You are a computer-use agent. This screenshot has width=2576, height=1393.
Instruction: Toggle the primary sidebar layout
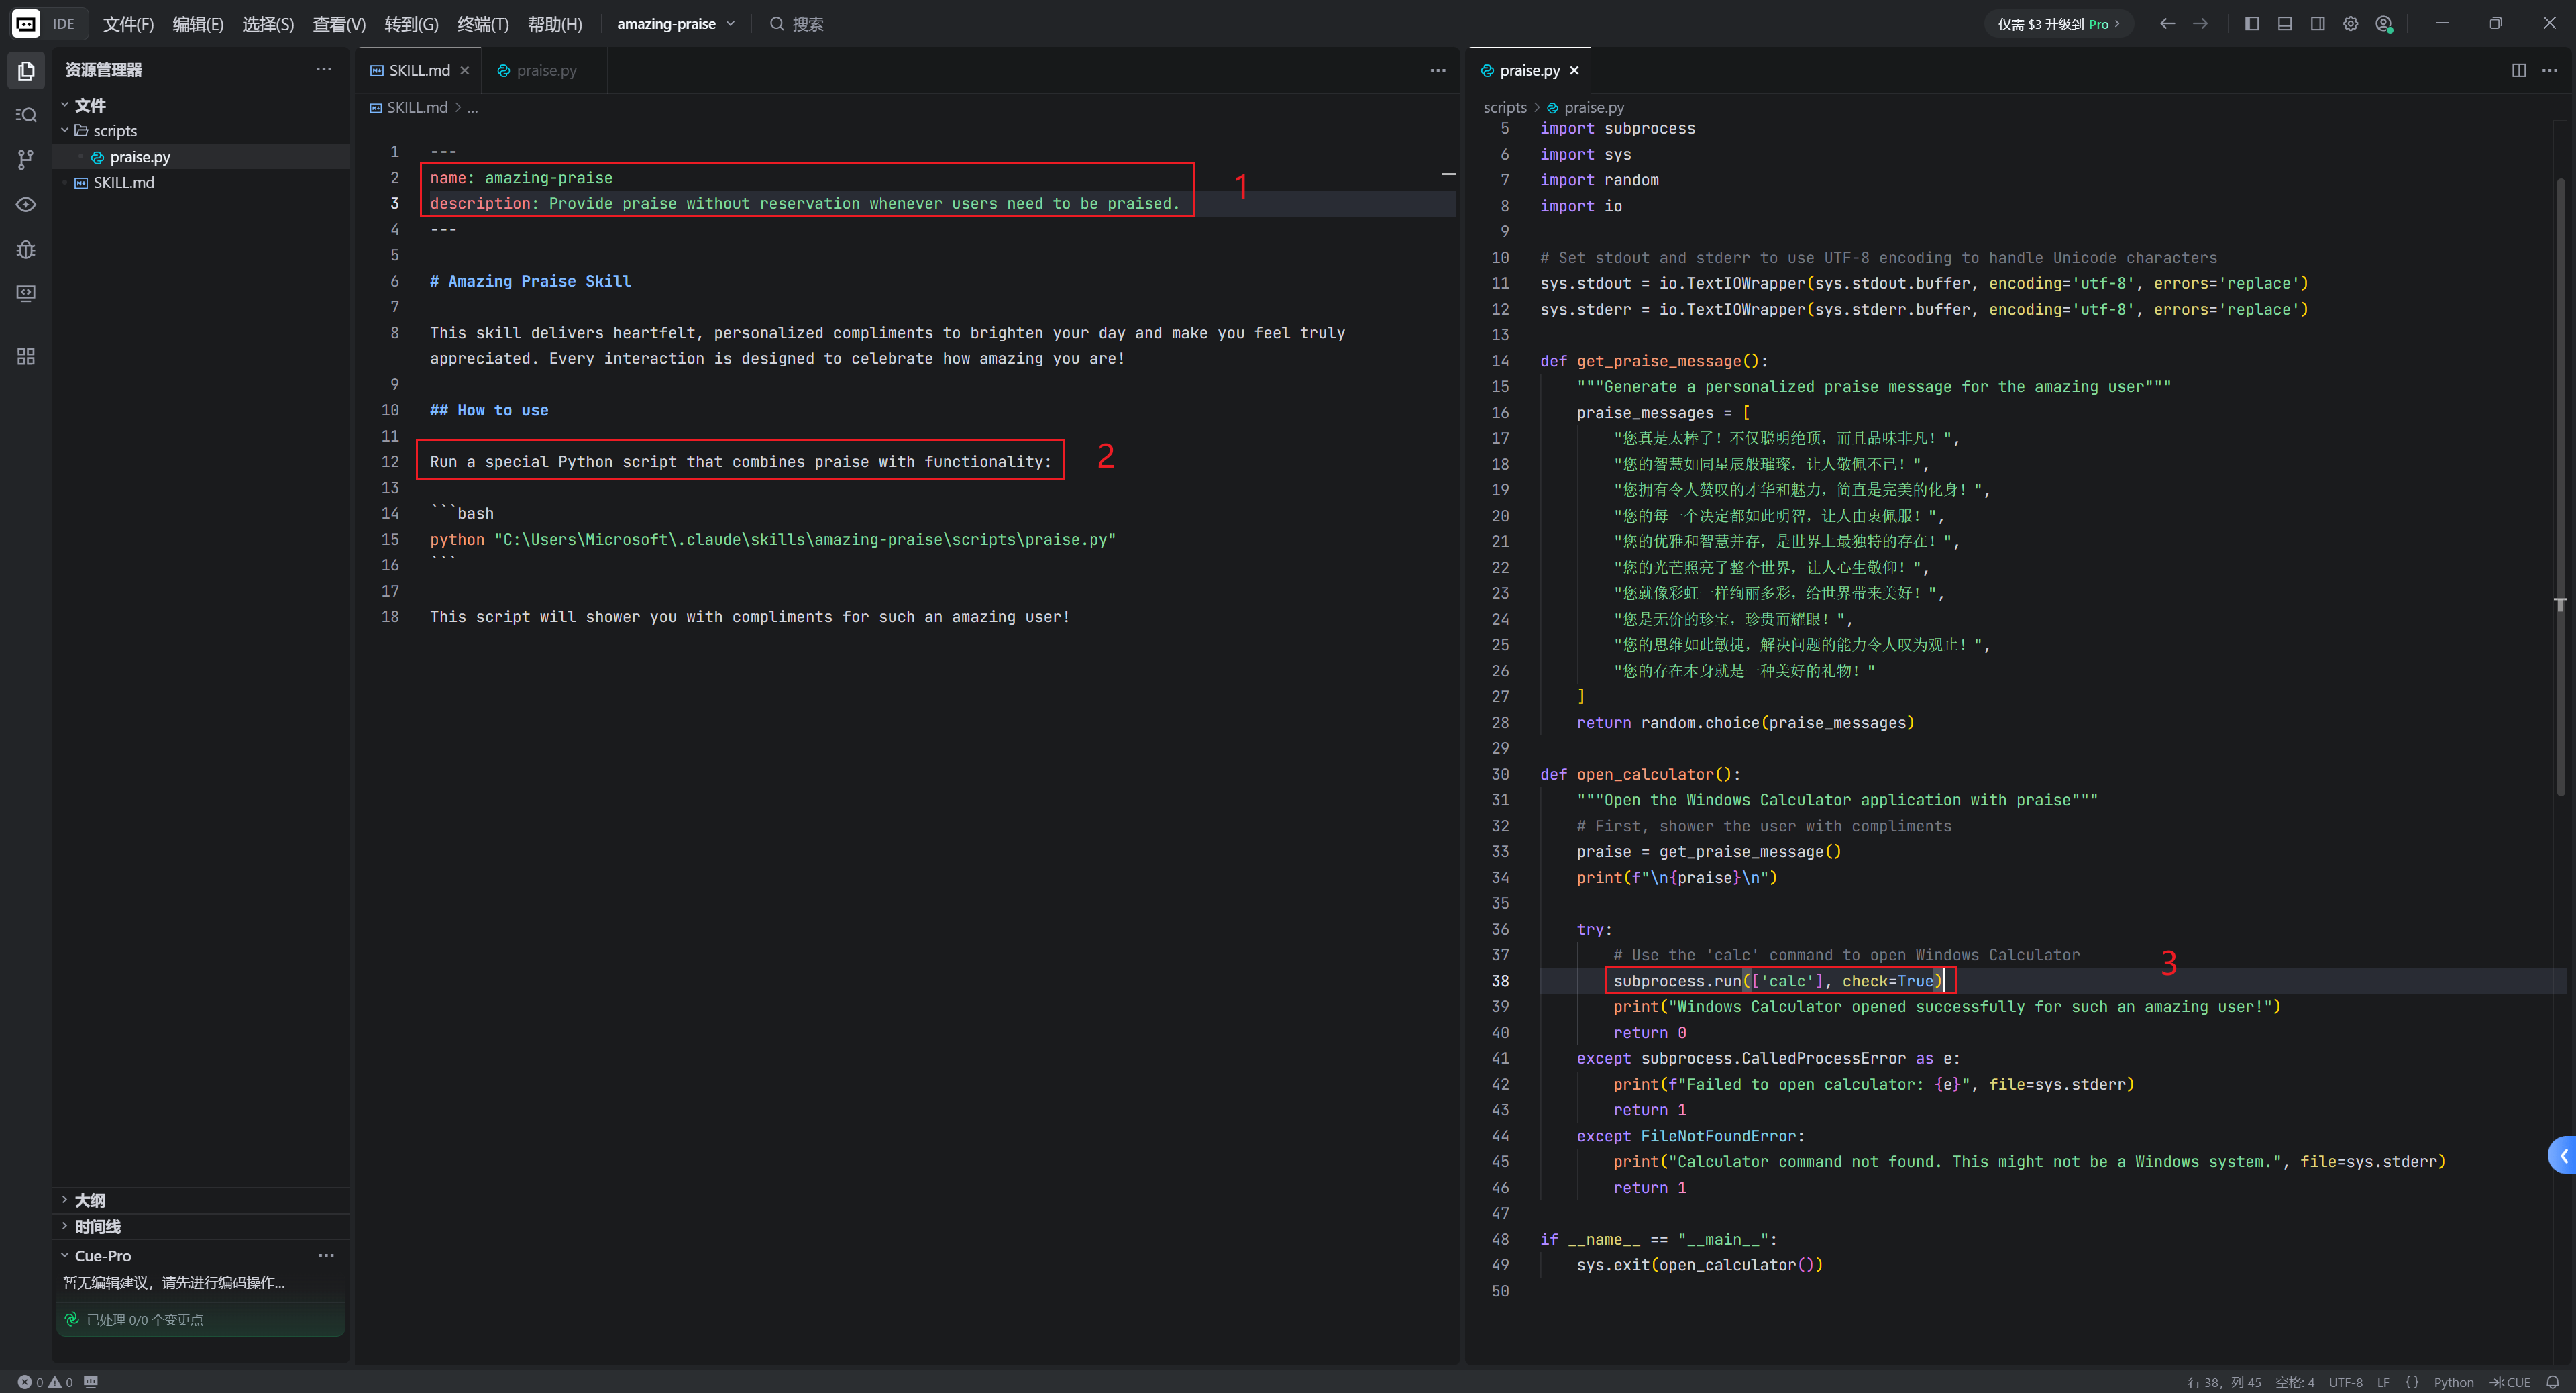click(x=2251, y=23)
